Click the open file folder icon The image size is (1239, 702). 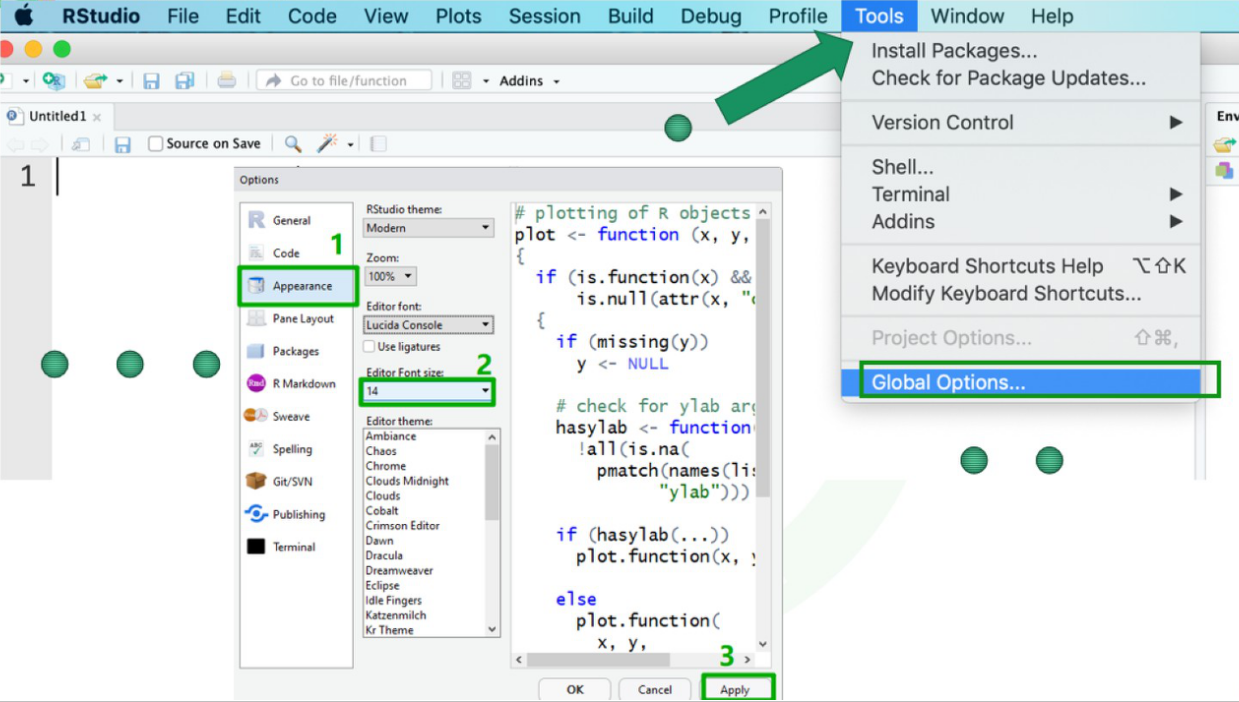tap(95, 81)
